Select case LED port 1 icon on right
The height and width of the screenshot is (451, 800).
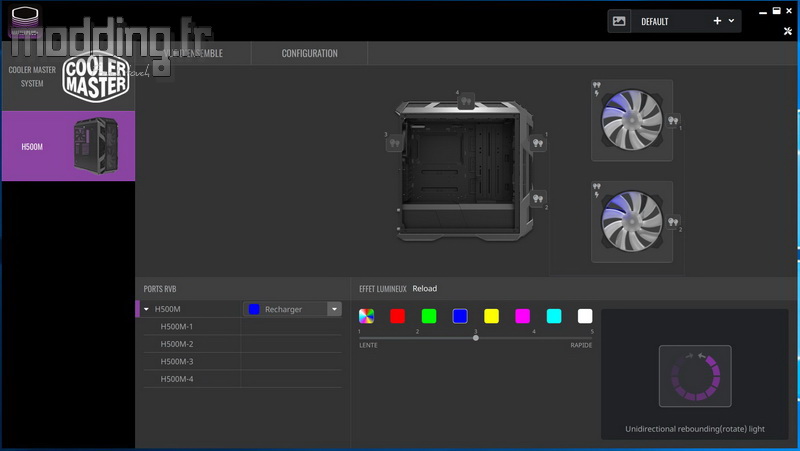[x=538, y=143]
